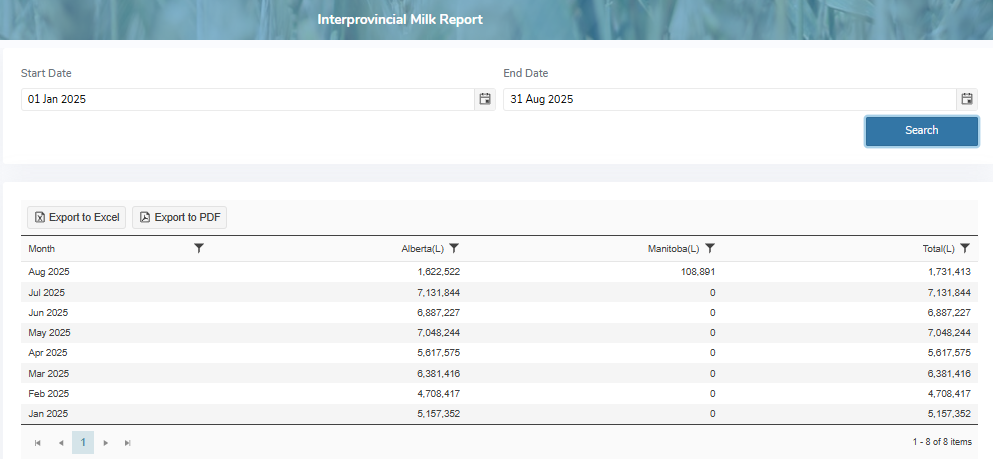
Task: Export the report to PDF
Action: [180, 217]
